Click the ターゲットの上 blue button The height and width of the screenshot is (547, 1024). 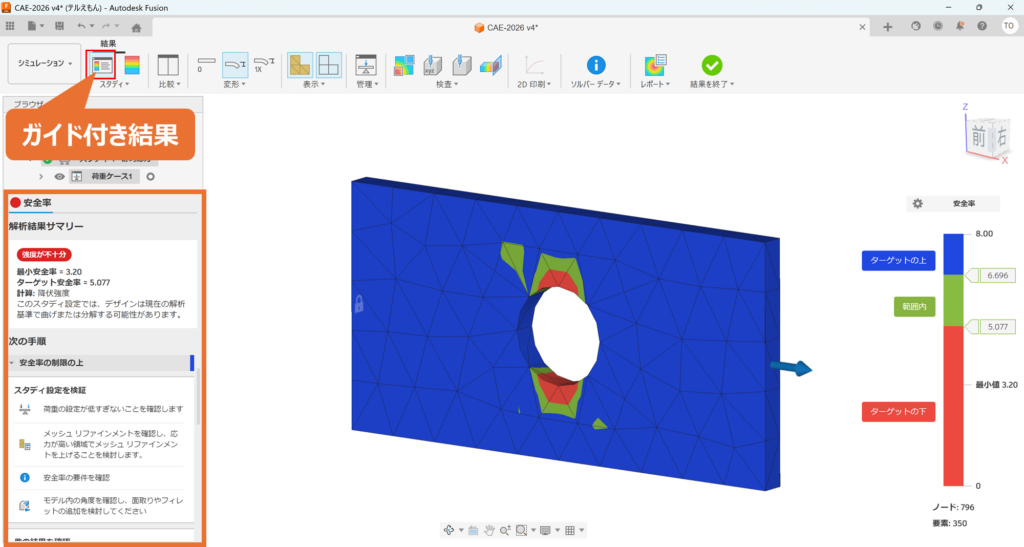tap(897, 260)
